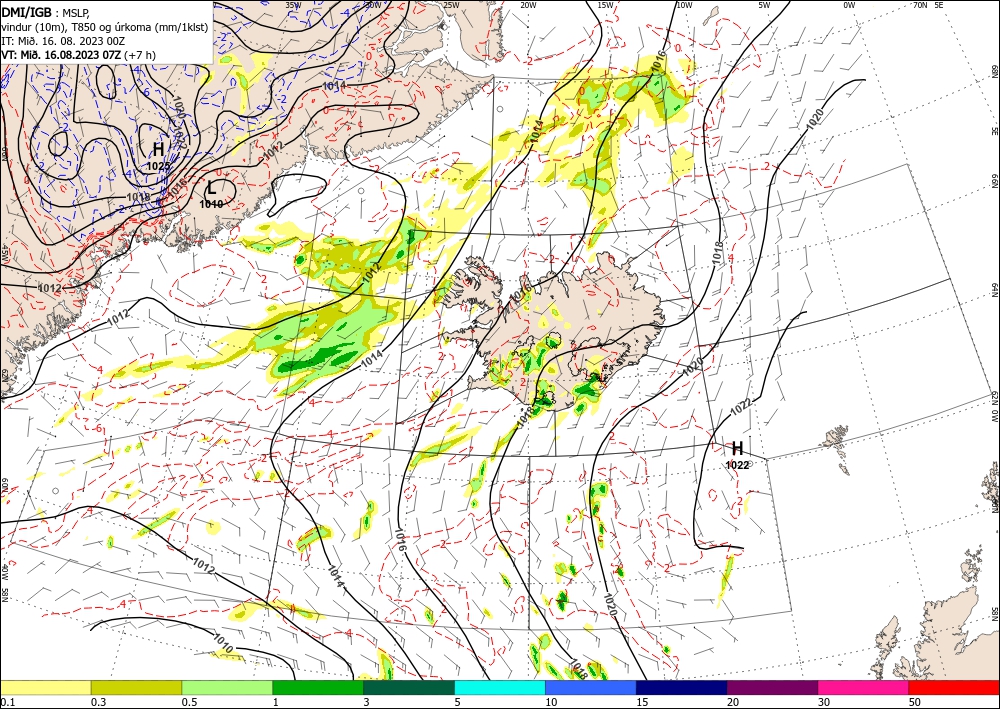Click the '5W' longitude label at top
The width and height of the screenshot is (1000, 709).
tap(764, 4)
